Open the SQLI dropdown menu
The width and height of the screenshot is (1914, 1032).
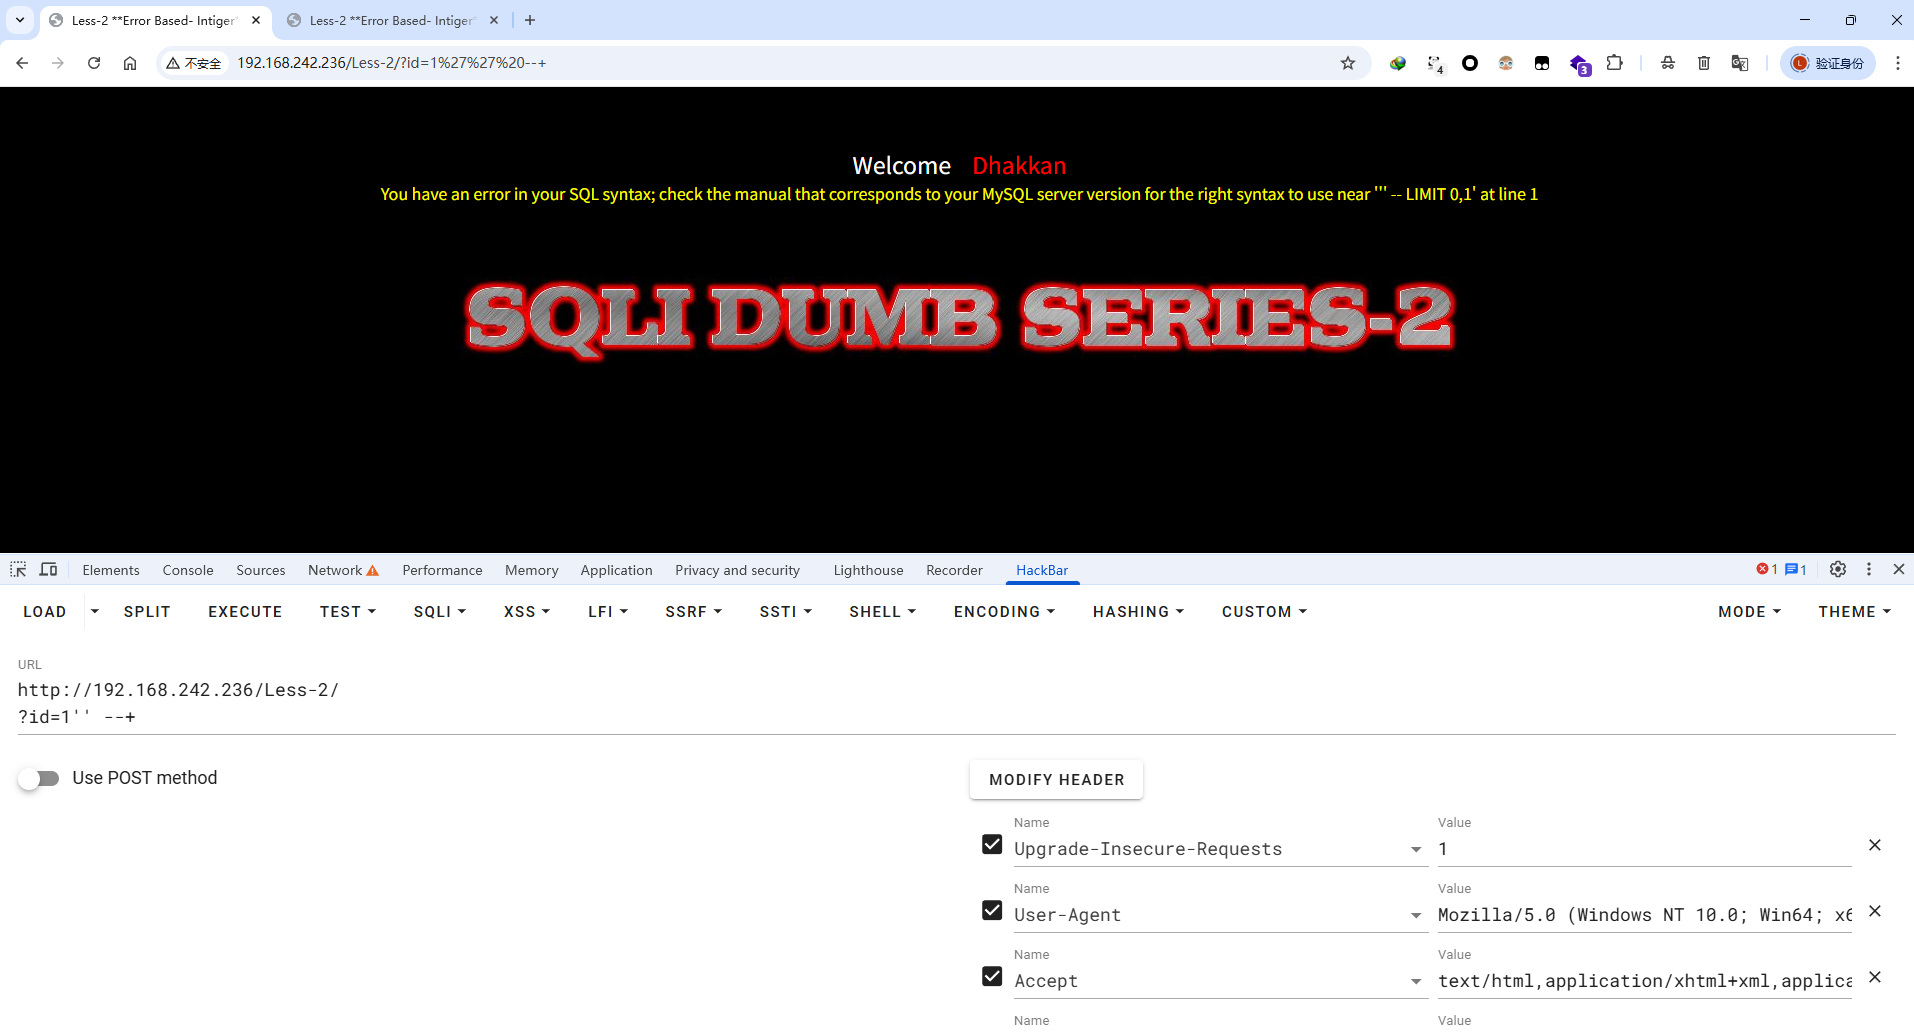click(x=440, y=611)
